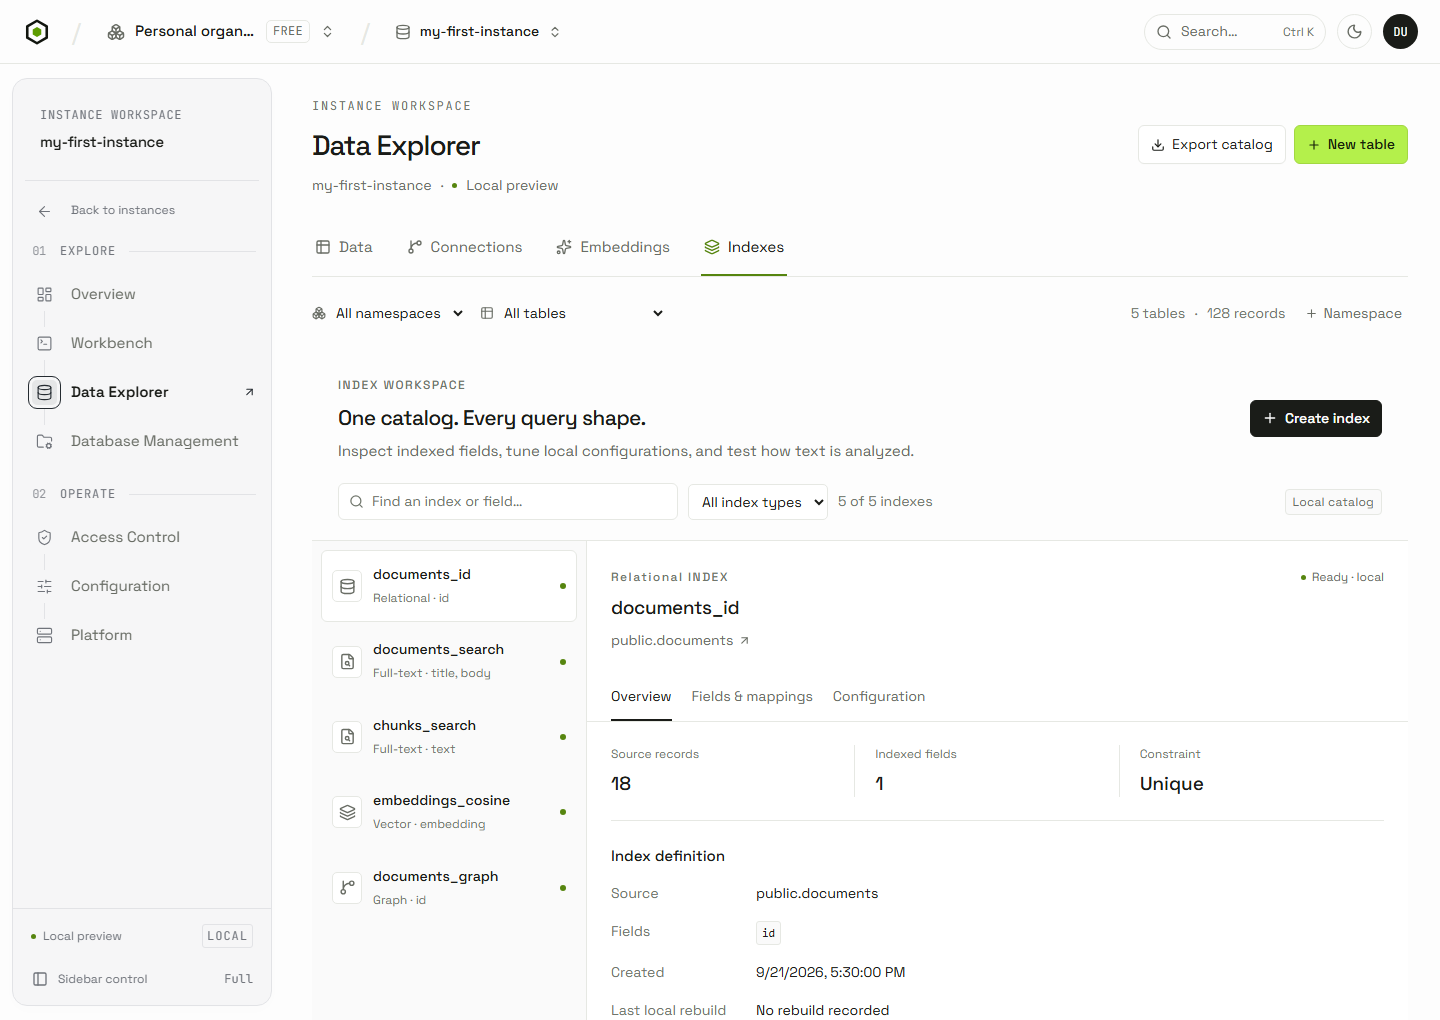Toggle Sidebar control setting

[x=142, y=979]
